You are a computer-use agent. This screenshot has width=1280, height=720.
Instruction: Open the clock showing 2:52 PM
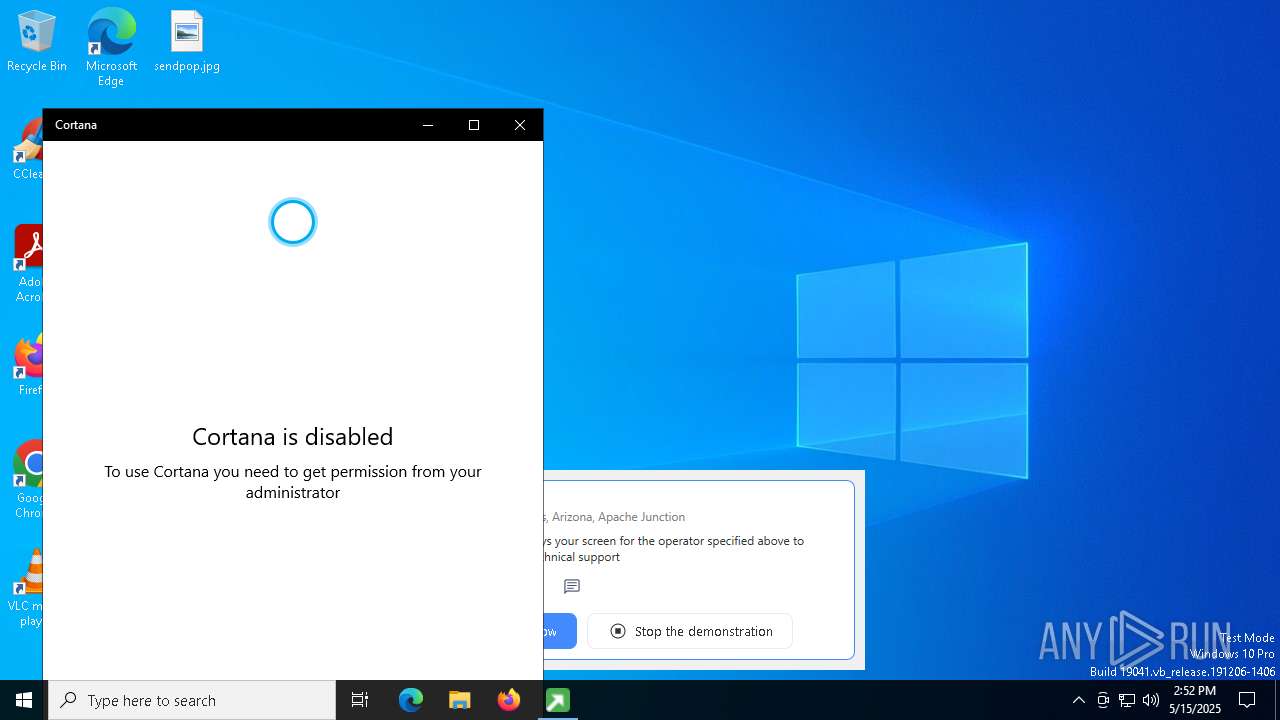1195,700
